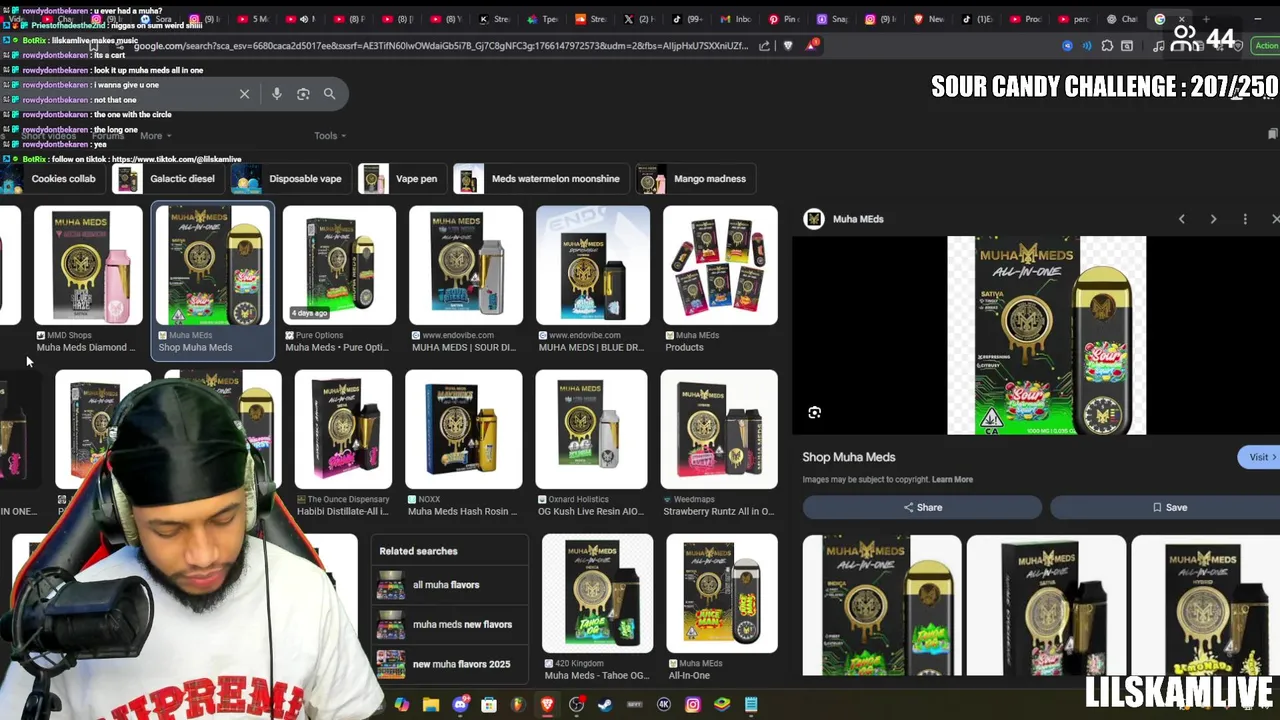1280x720 pixels.
Task: Open Brave Rewards triangle icon
Action: click(812, 45)
